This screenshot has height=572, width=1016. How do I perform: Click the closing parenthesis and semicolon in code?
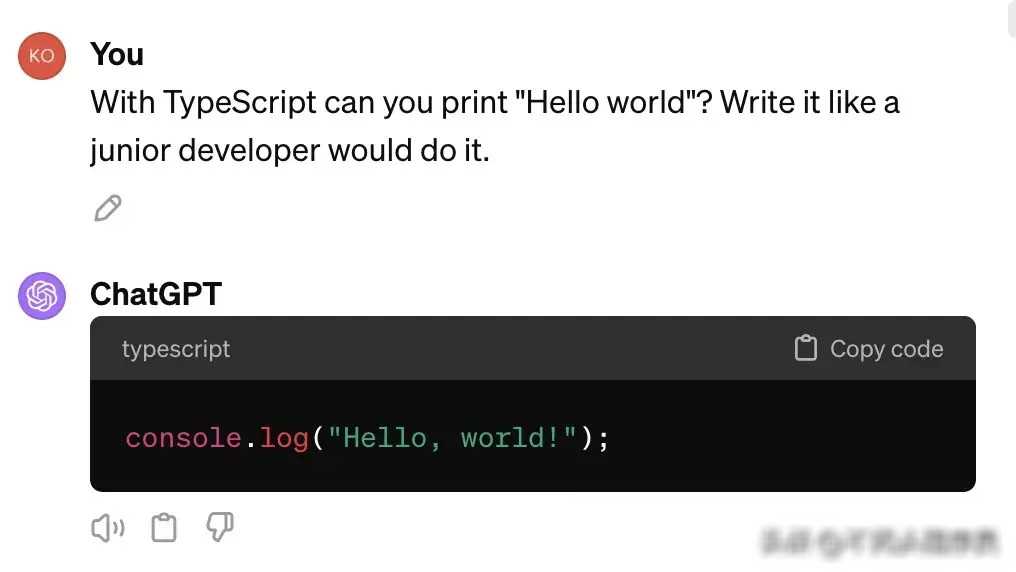595,439
